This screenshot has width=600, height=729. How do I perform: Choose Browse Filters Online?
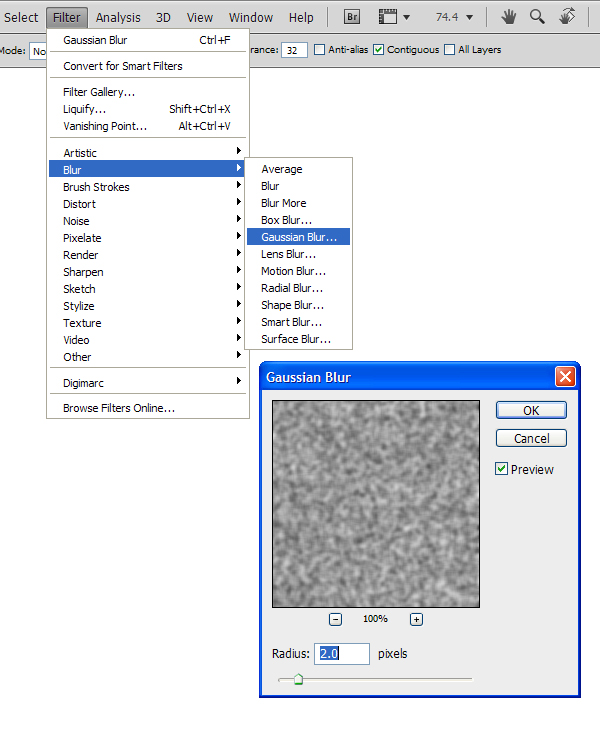[x=148, y=408]
